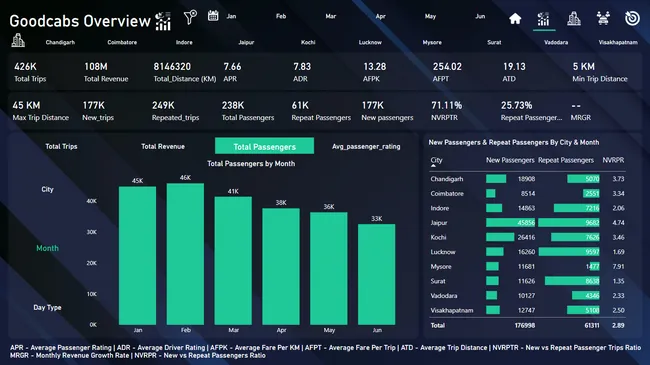Click the 19.13 ATD card
The image size is (650, 365).
[514, 72]
